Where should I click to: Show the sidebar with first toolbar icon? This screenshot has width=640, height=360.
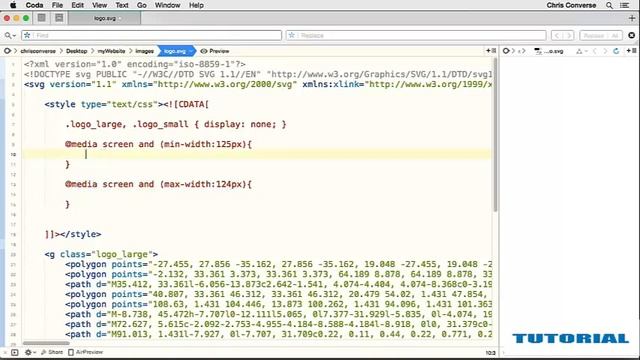[x=42, y=18]
